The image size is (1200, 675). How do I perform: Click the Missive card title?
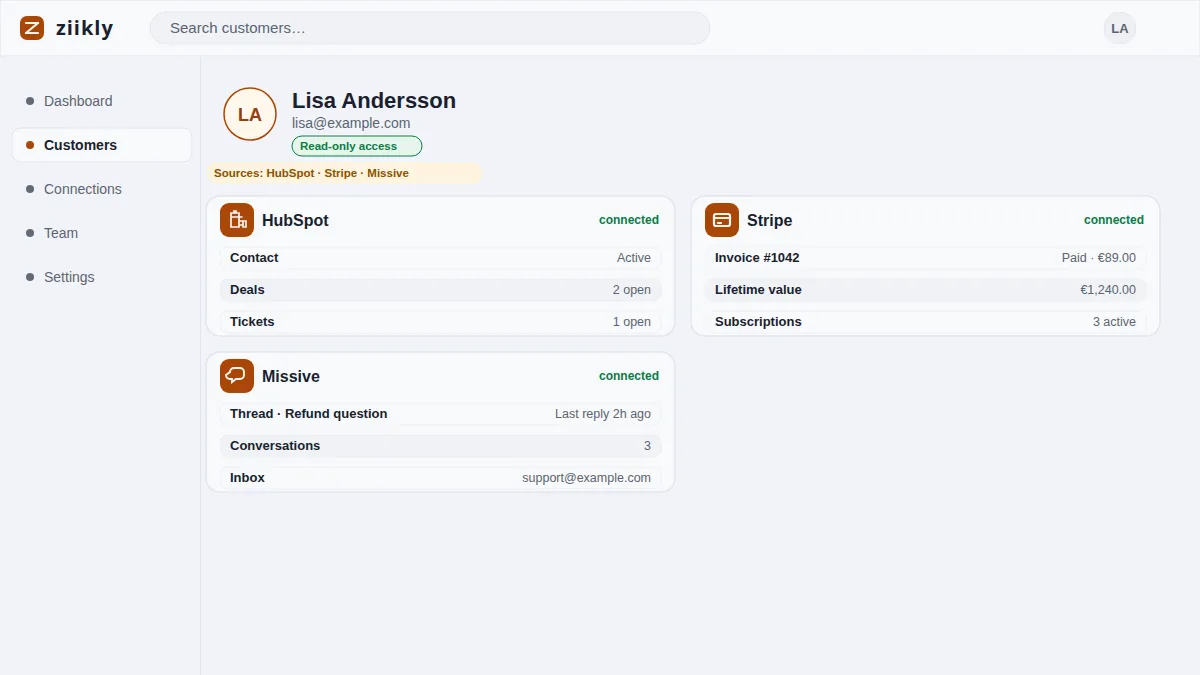pos(291,376)
